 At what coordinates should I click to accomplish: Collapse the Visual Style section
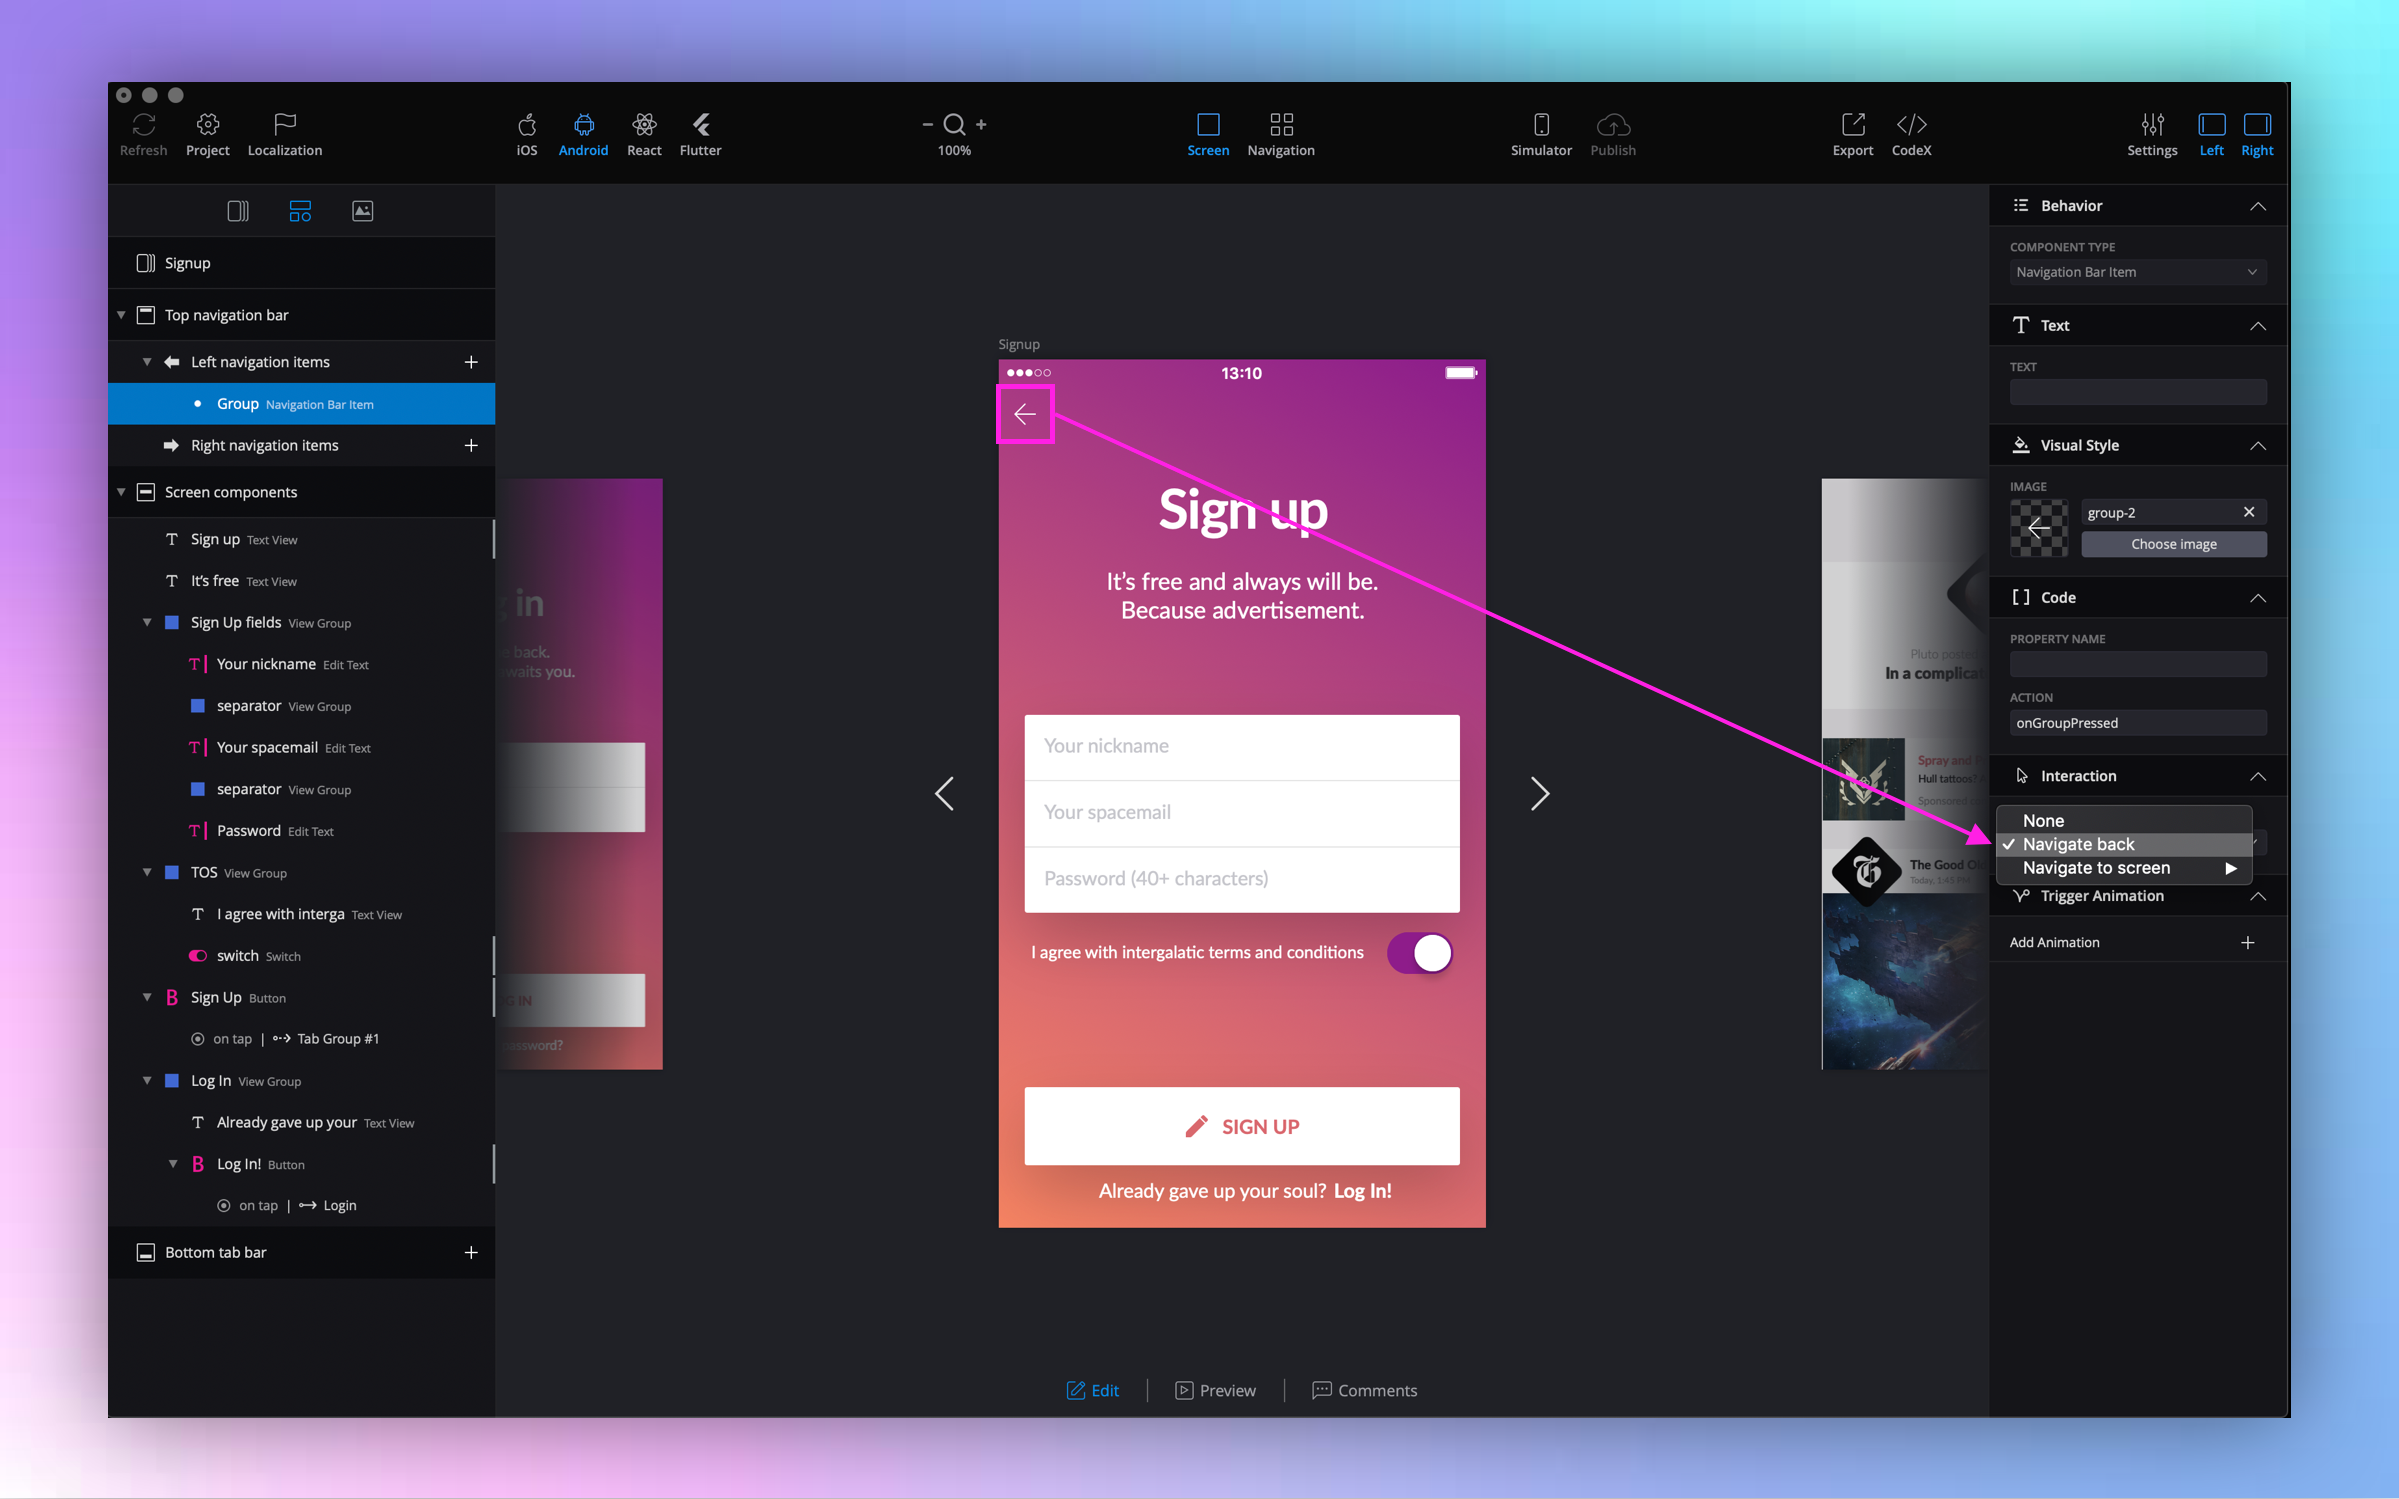[2257, 446]
